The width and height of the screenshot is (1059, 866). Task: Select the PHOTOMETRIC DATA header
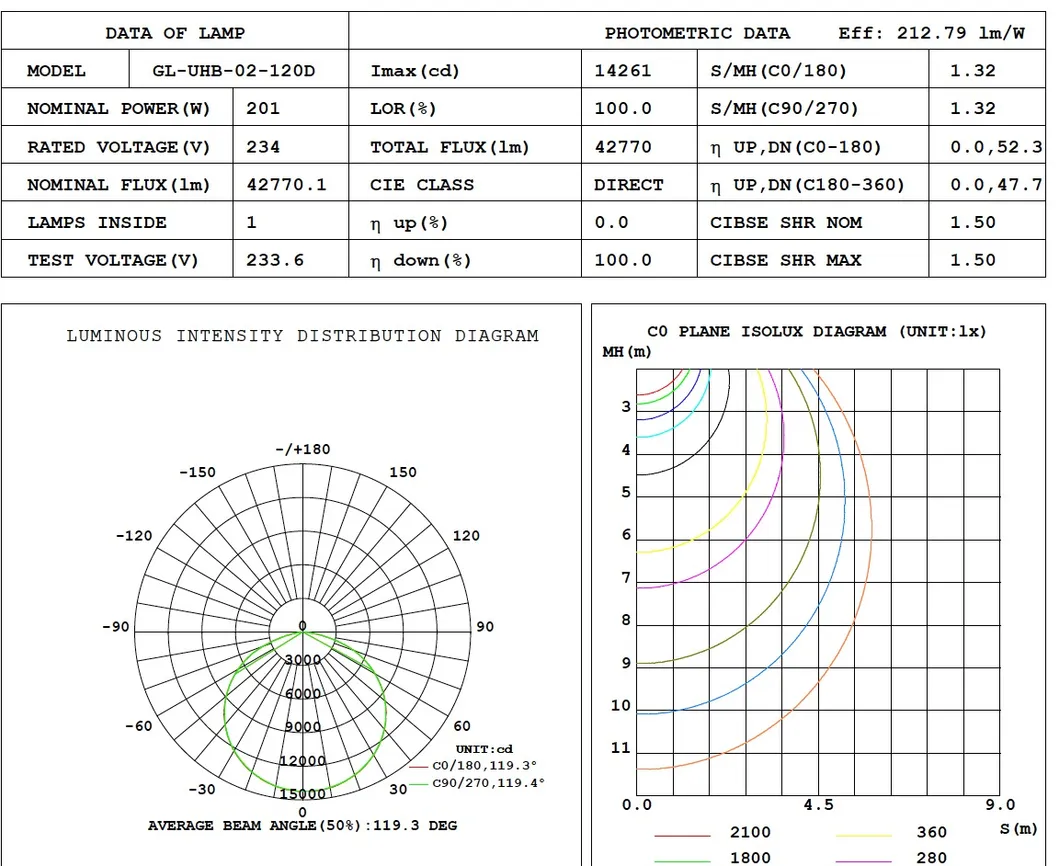click(697, 32)
